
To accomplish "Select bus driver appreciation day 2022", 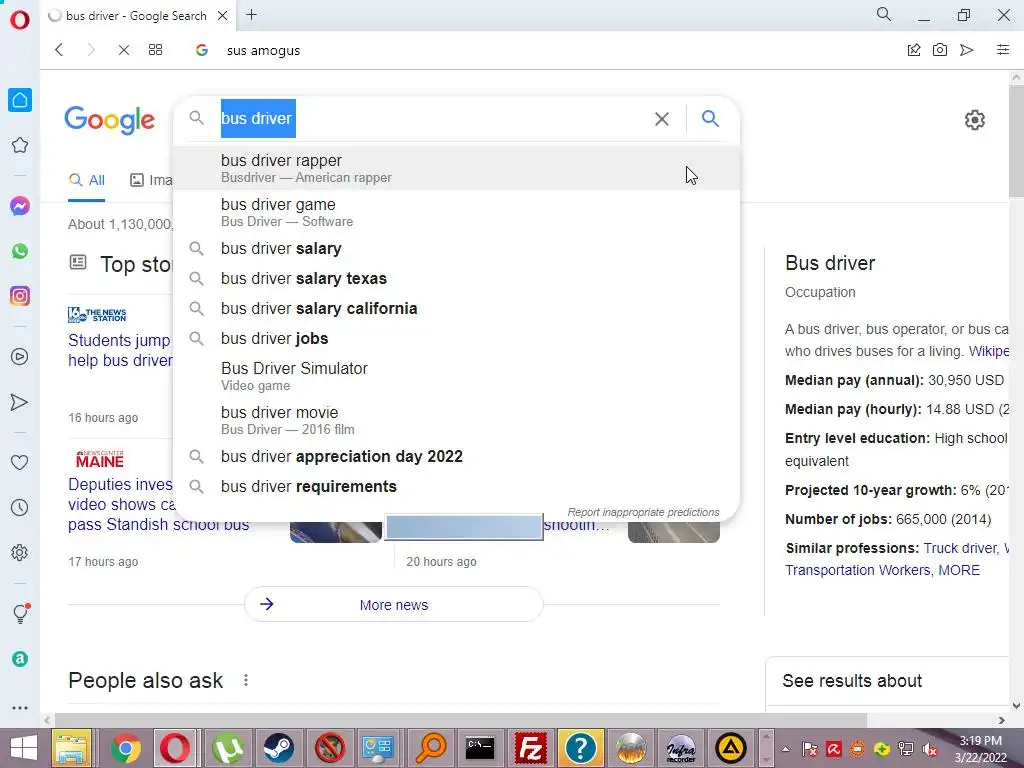I will click(456, 456).
